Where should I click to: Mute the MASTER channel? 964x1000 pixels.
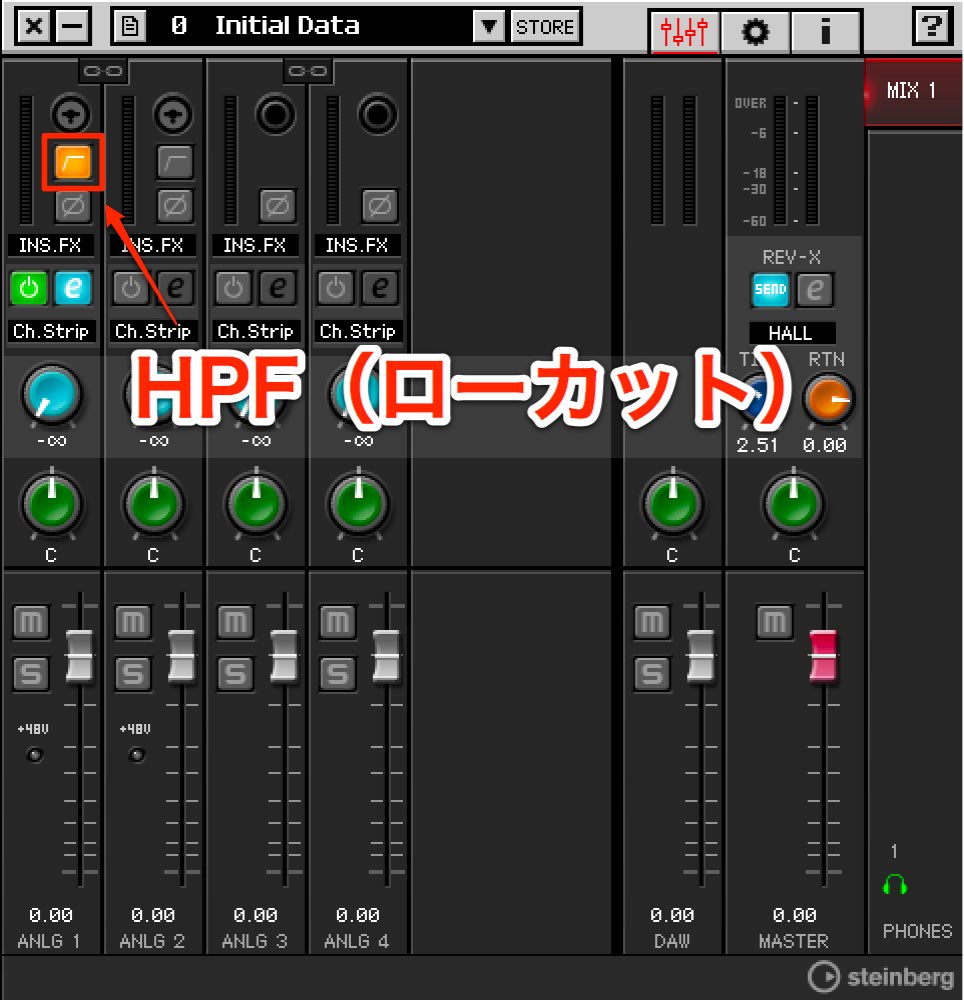775,622
